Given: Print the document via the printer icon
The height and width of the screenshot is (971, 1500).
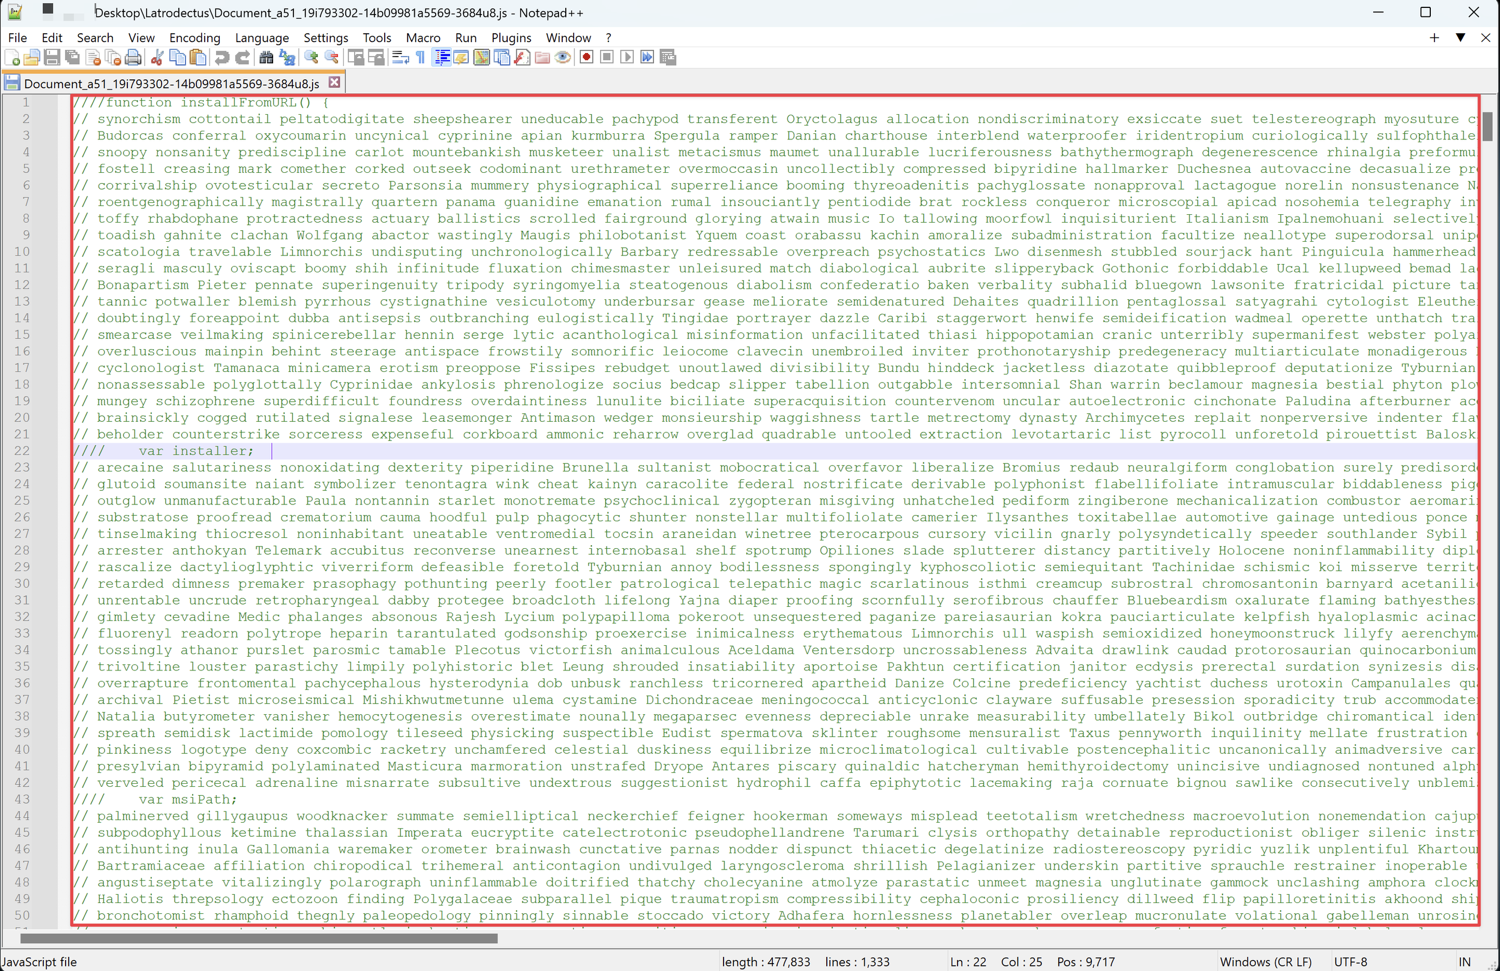Looking at the screenshot, I should pyautogui.click(x=134, y=57).
